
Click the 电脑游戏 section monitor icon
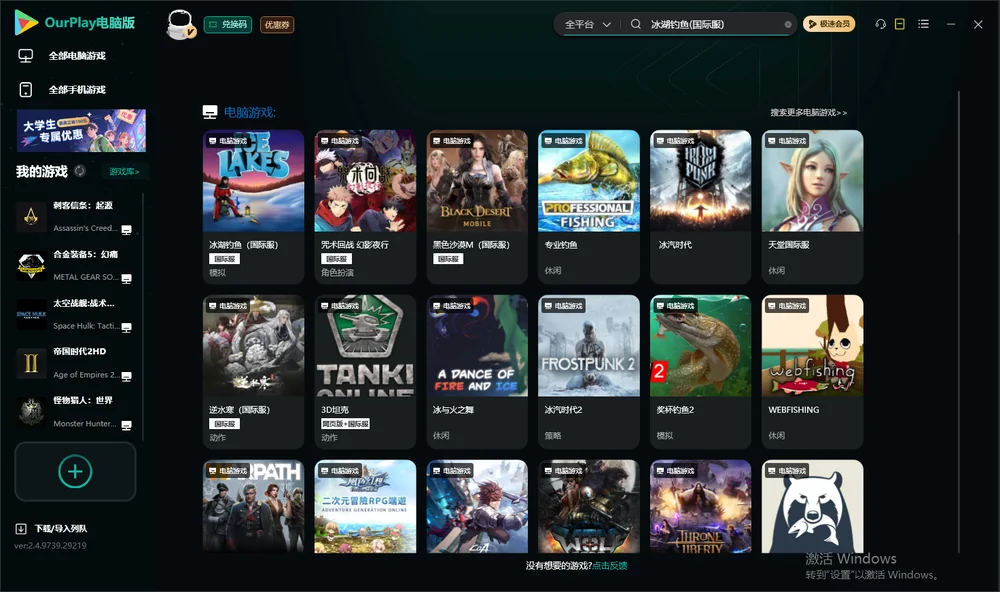(x=210, y=112)
